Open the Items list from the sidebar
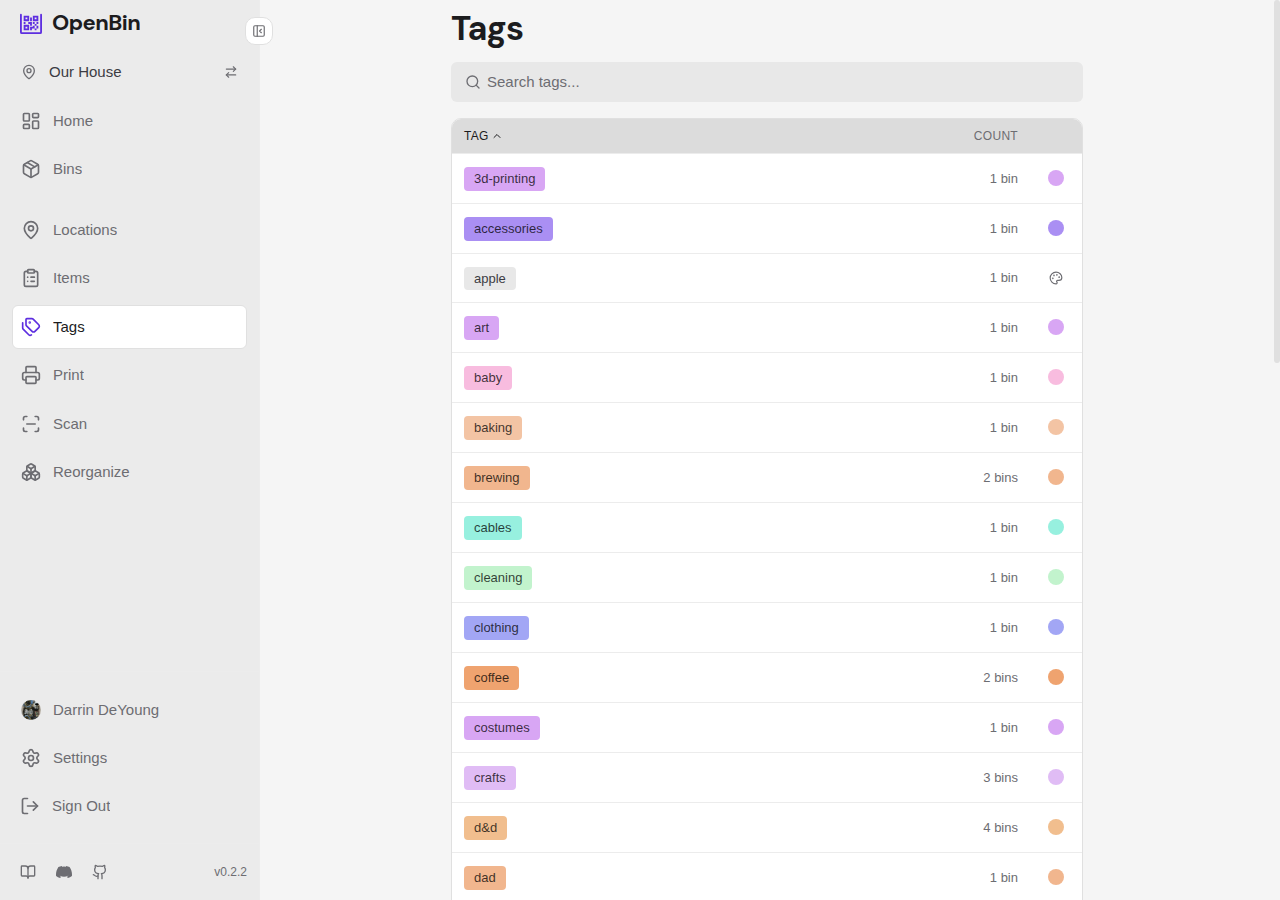This screenshot has height=900, width=1280. tap(71, 278)
